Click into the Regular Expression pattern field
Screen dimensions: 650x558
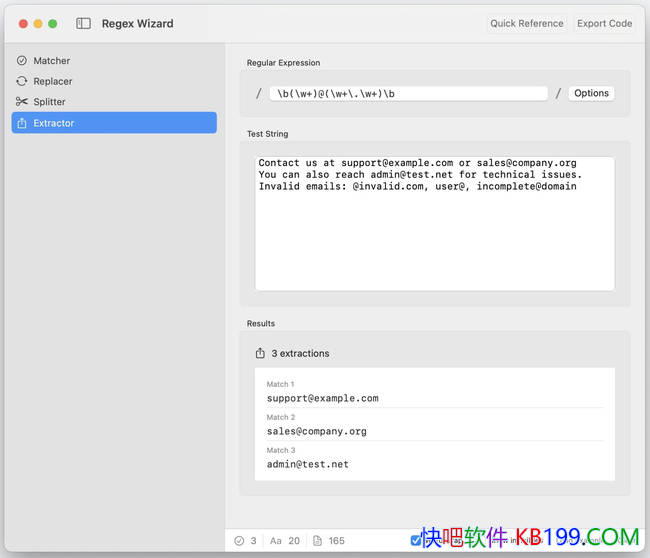pos(410,93)
